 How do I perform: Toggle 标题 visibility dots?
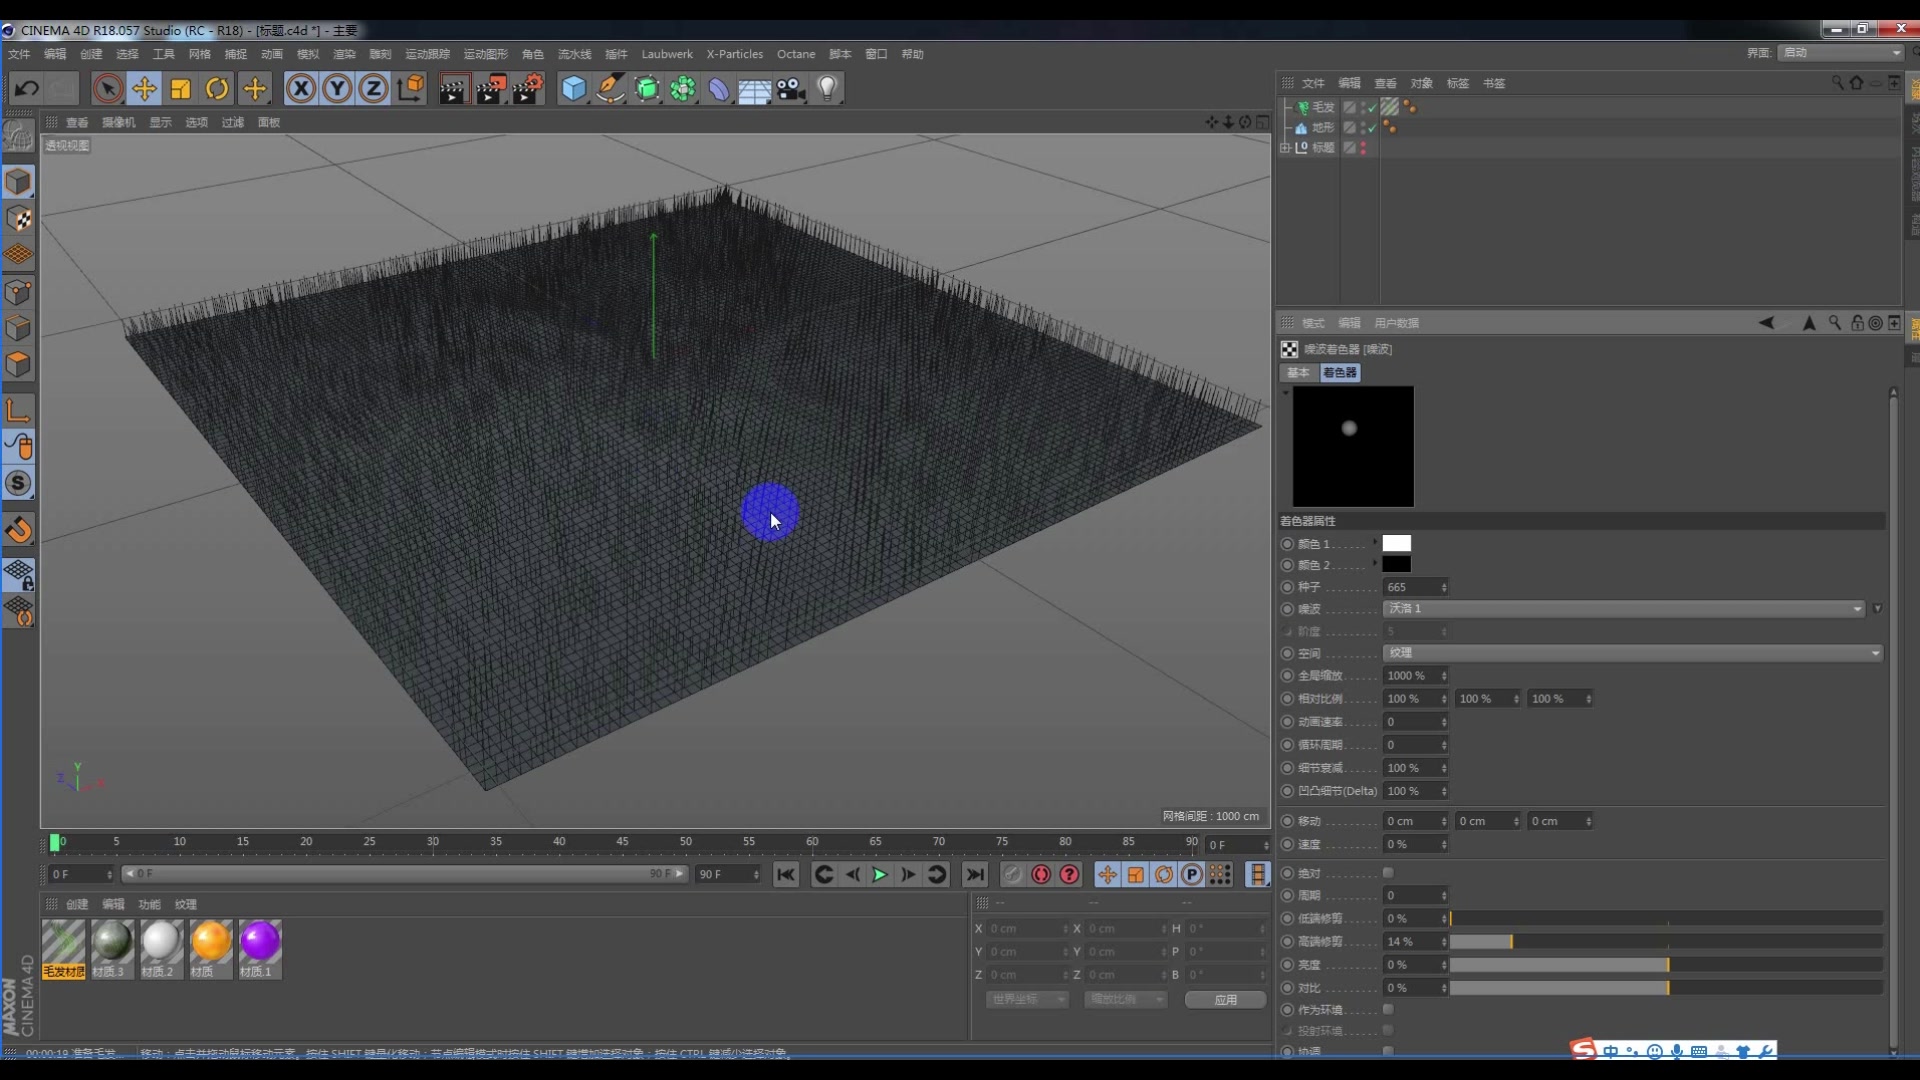tap(1363, 148)
